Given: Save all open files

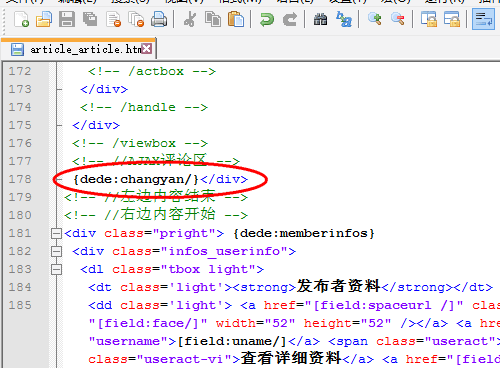Looking at the screenshot, I should [x=90, y=19].
